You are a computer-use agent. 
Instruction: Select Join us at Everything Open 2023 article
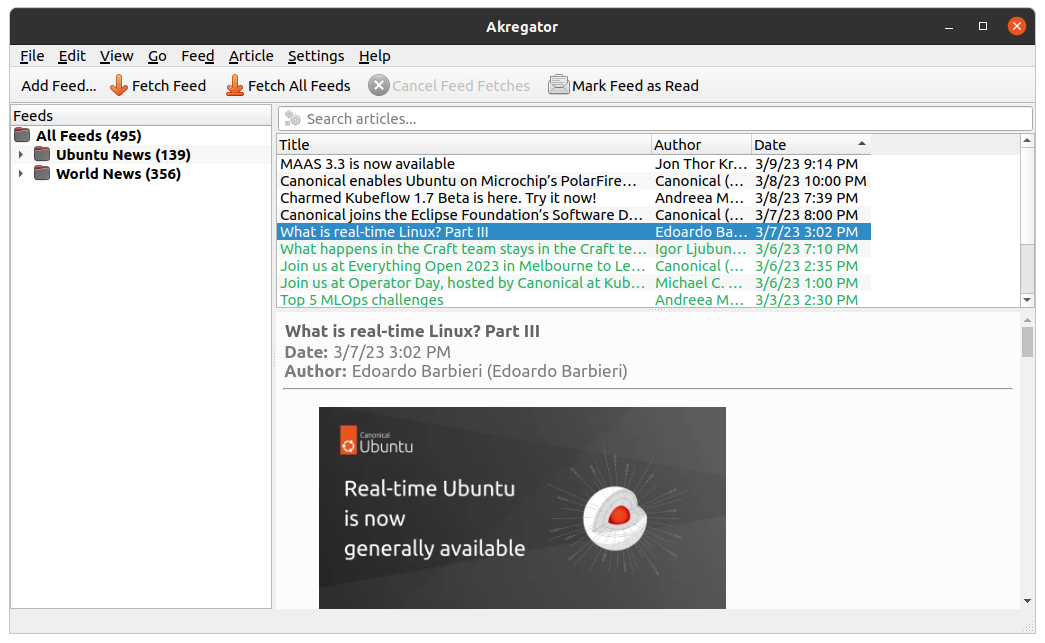[463, 266]
